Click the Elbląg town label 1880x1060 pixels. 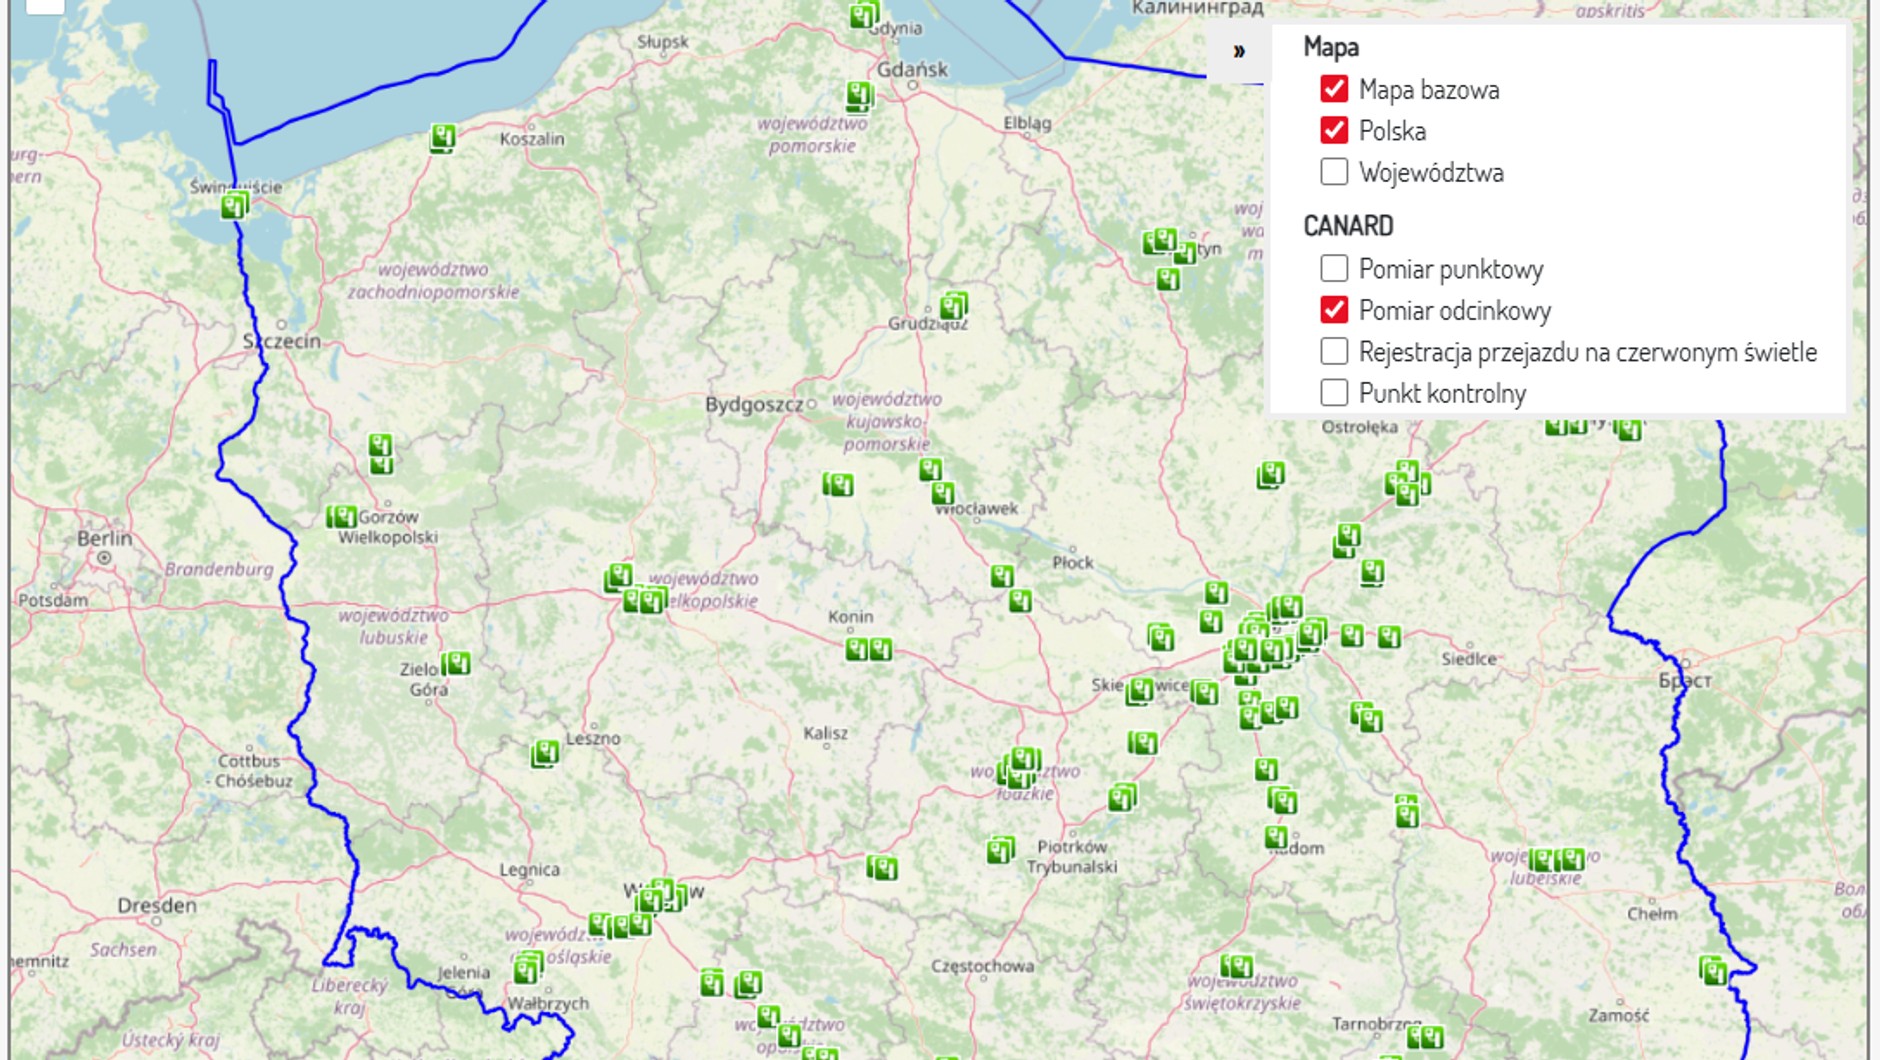tap(1028, 123)
